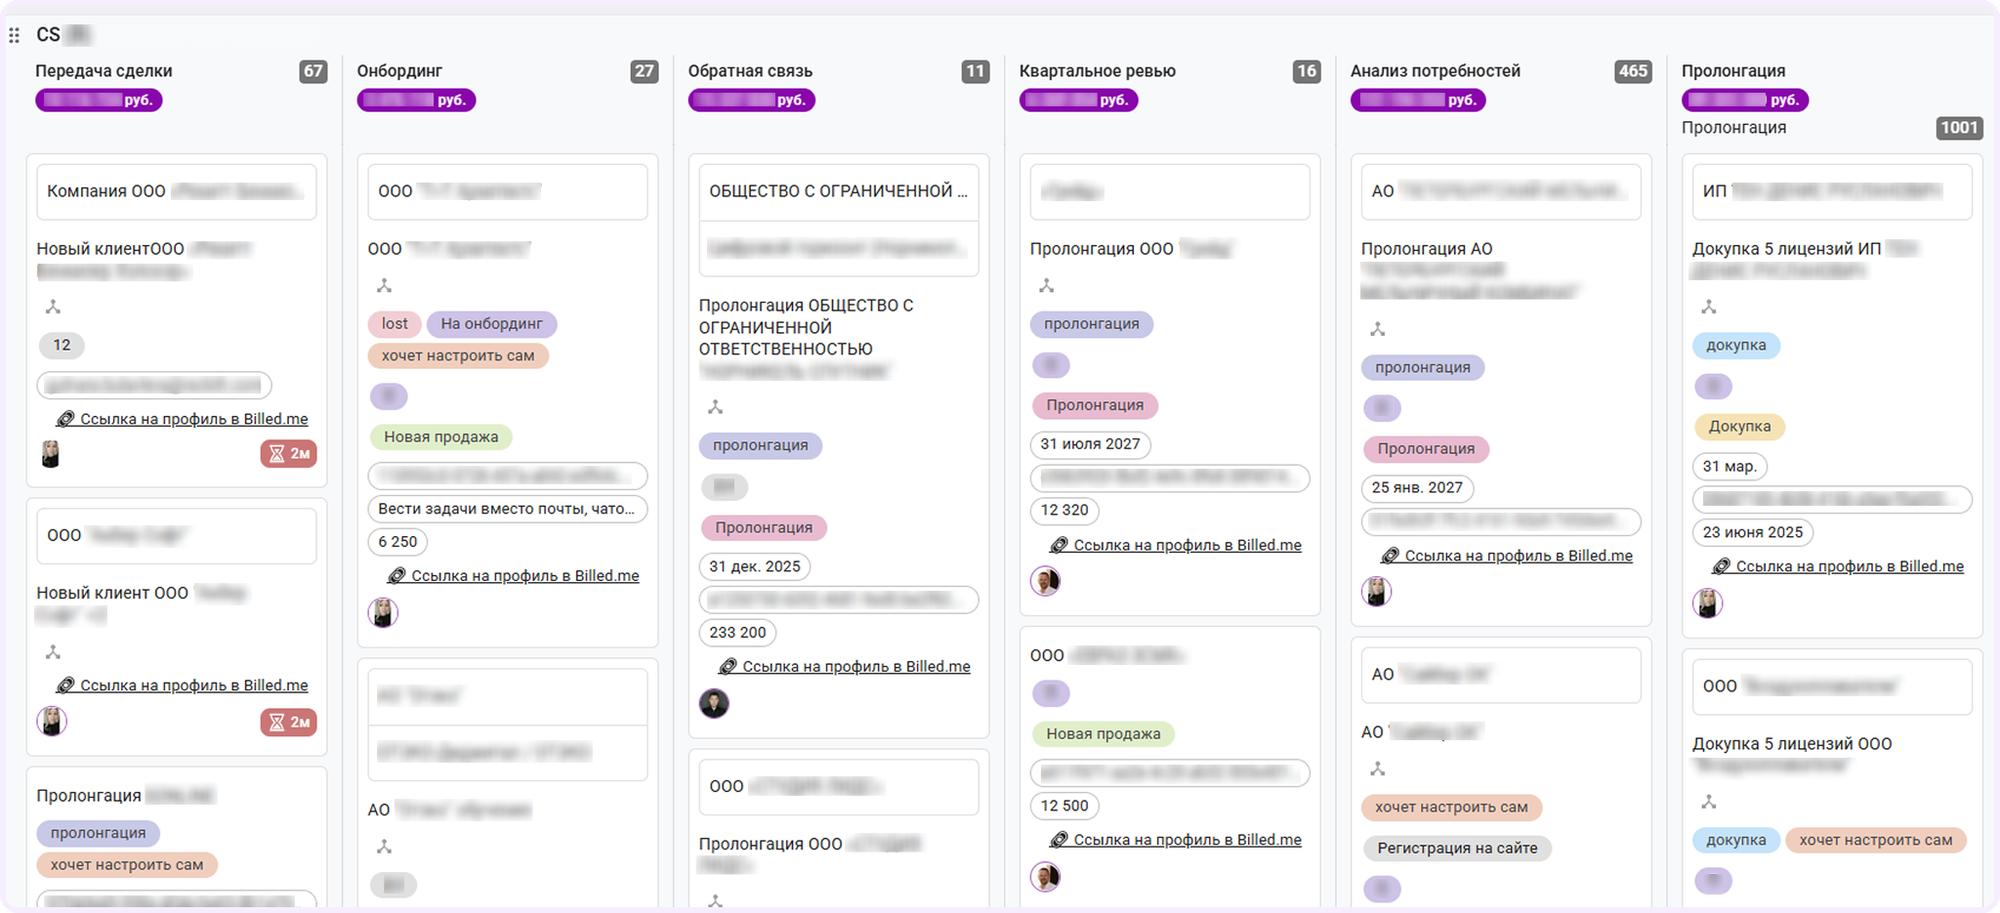Click the purple руб. amount badge under Онбординг
This screenshot has height=913, width=2000.
[416, 100]
